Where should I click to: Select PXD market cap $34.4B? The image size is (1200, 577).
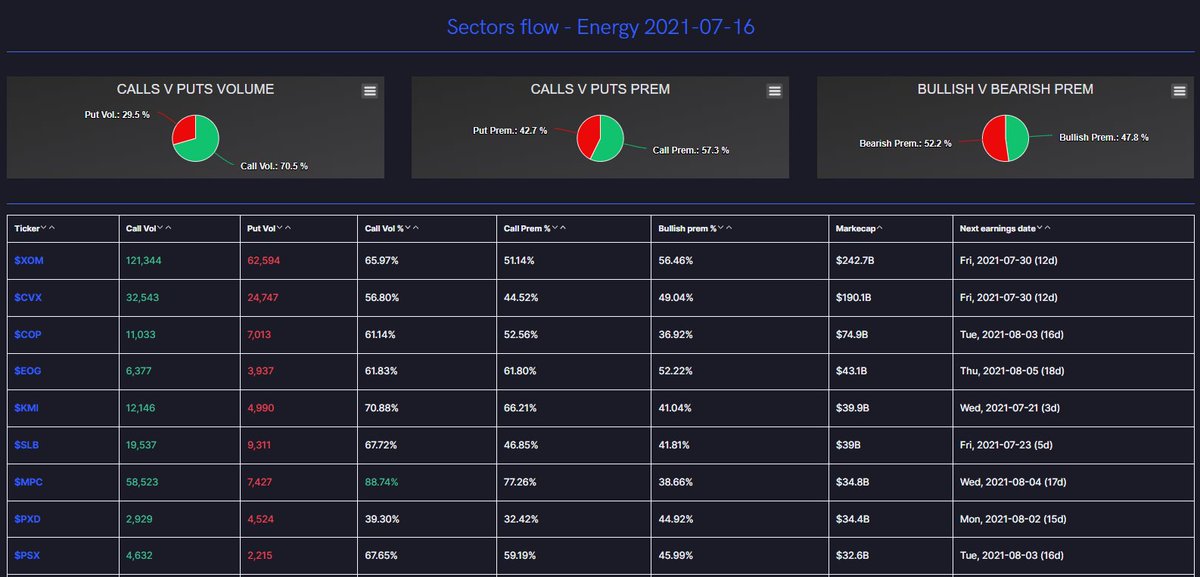click(853, 519)
